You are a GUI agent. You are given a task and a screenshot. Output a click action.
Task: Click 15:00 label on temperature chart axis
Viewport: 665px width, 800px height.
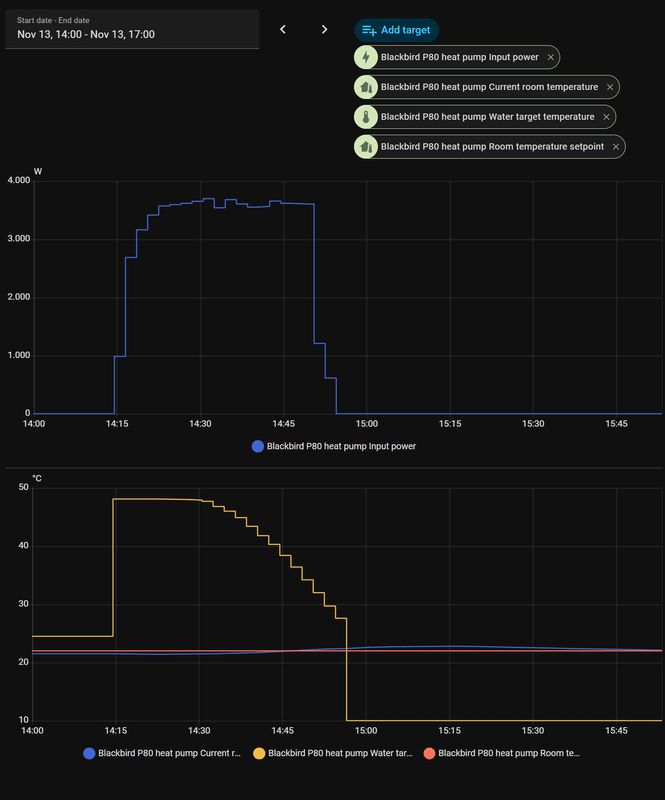click(x=366, y=731)
